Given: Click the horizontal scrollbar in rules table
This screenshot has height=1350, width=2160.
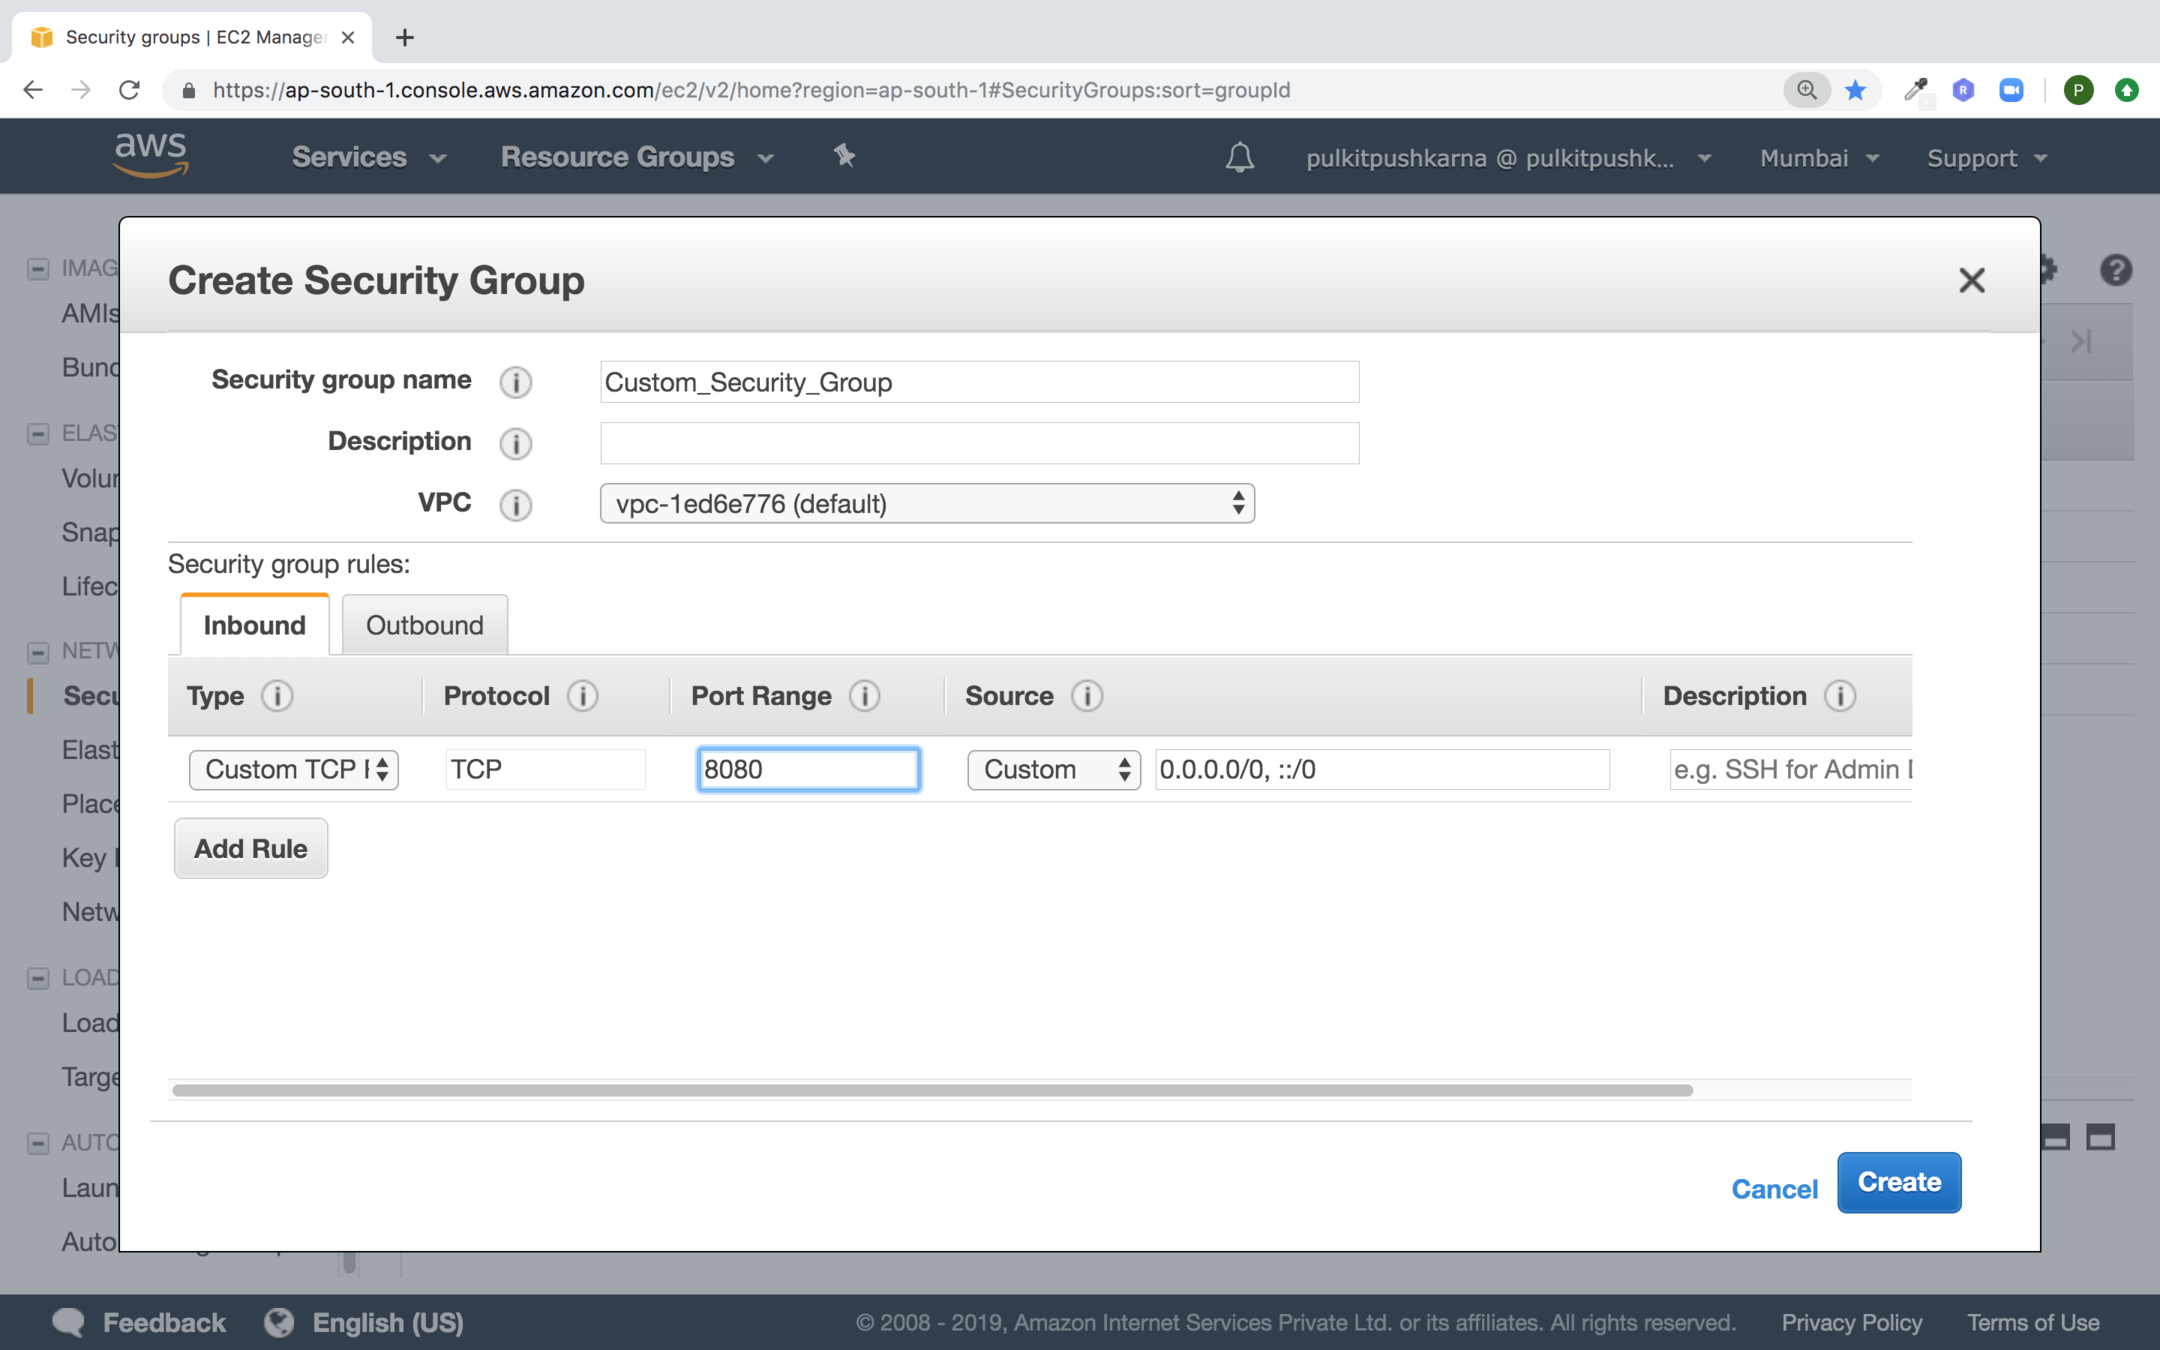Looking at the screenshot, I should pyautogui.click(x=930, y=1090).
